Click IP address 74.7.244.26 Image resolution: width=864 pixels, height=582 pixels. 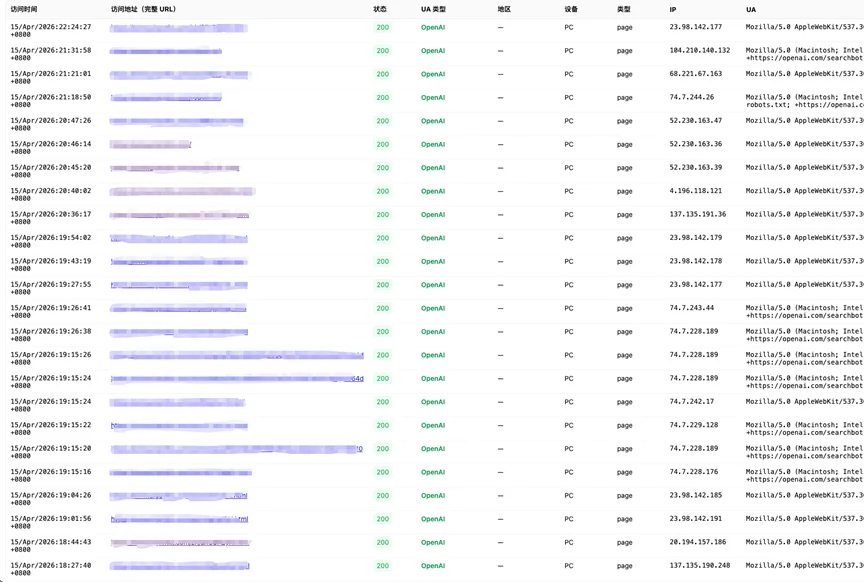pyautogui.click(x=692, y=97)
